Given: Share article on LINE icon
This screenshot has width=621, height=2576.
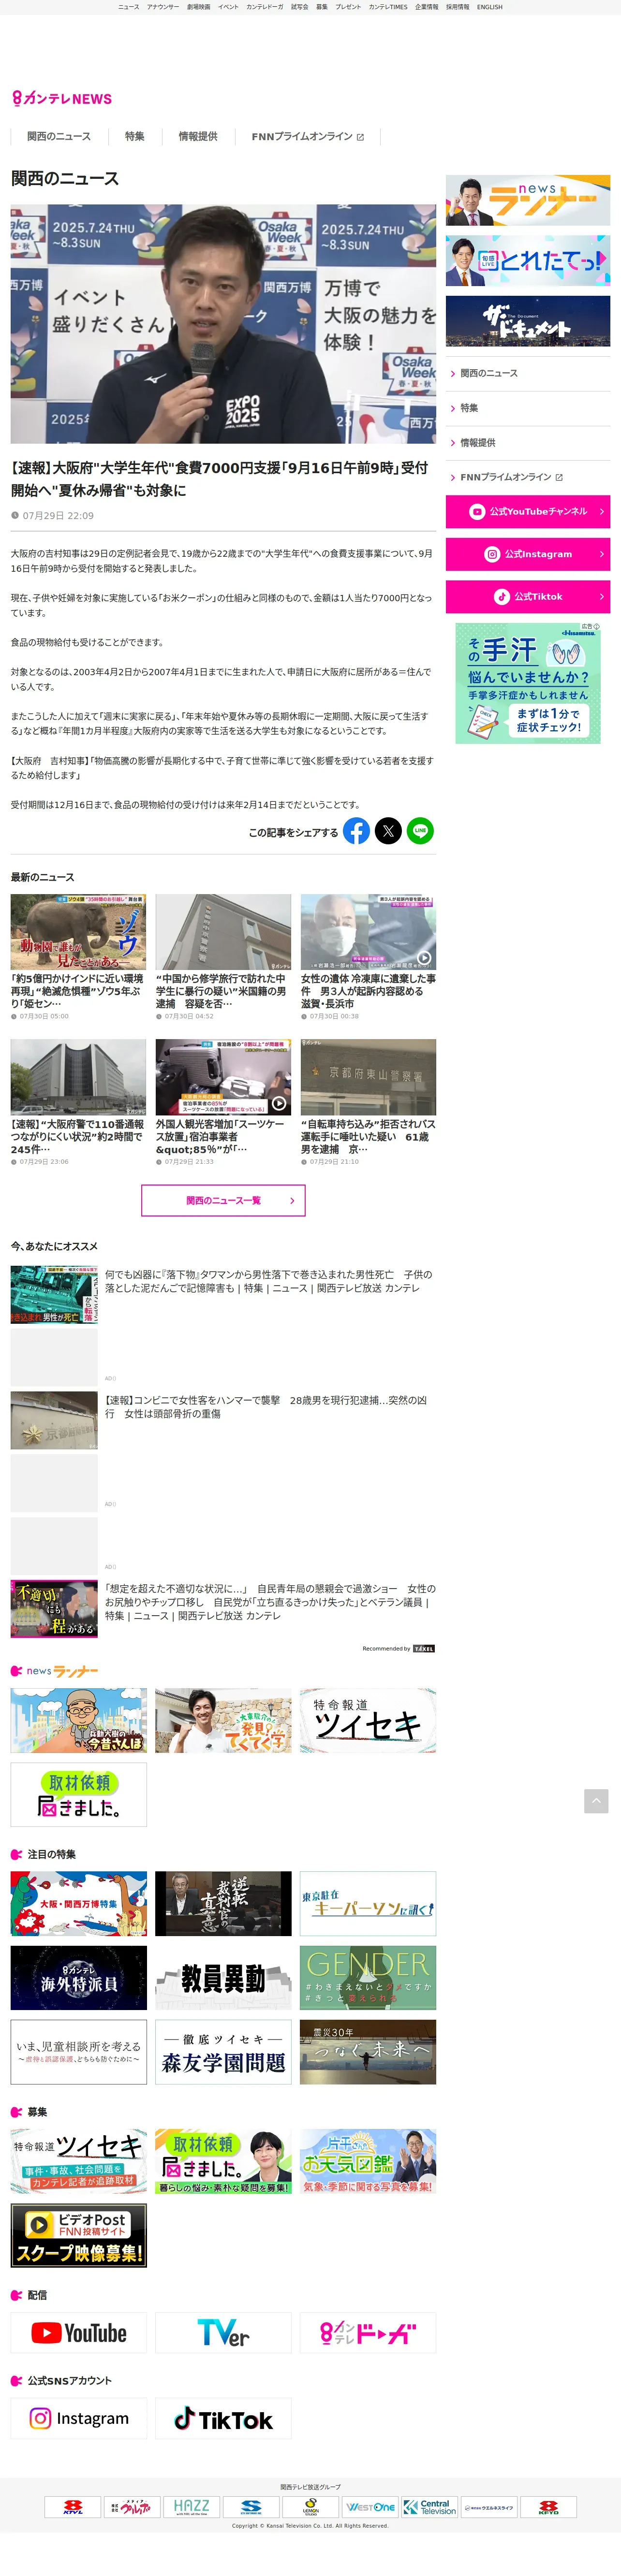Looking at the screenshot, I should 420,830.
